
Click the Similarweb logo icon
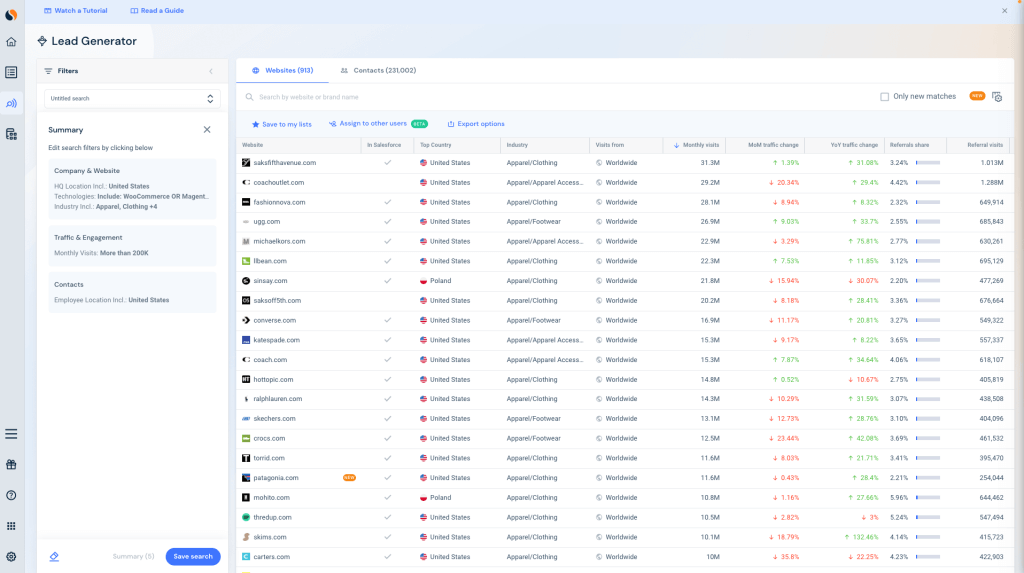point(11,14)
